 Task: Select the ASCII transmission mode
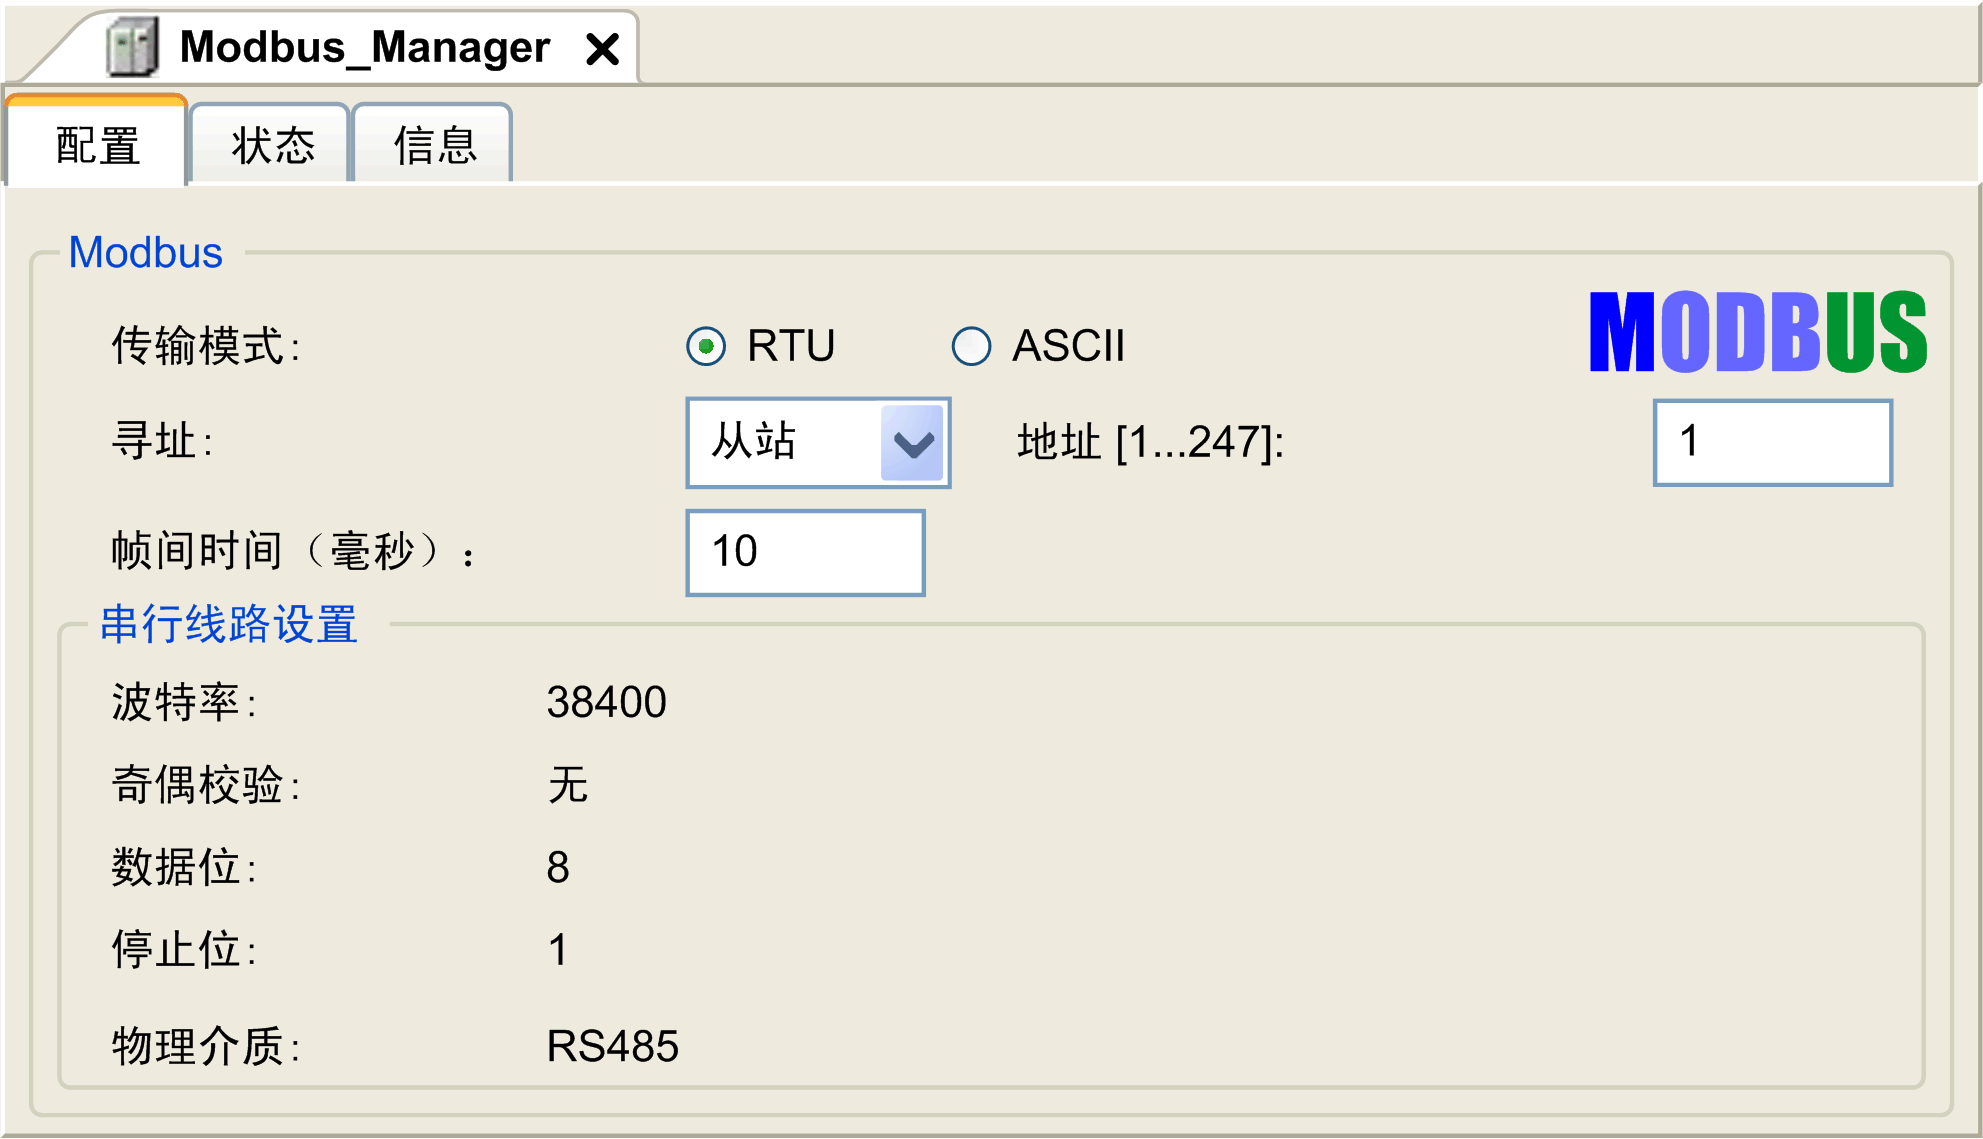[x=971, y=346]
